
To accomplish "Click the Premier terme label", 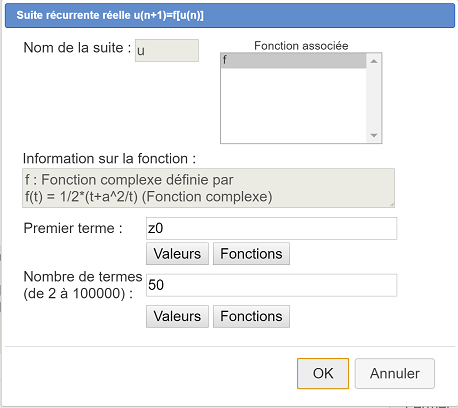I will (x=73, y=228).
